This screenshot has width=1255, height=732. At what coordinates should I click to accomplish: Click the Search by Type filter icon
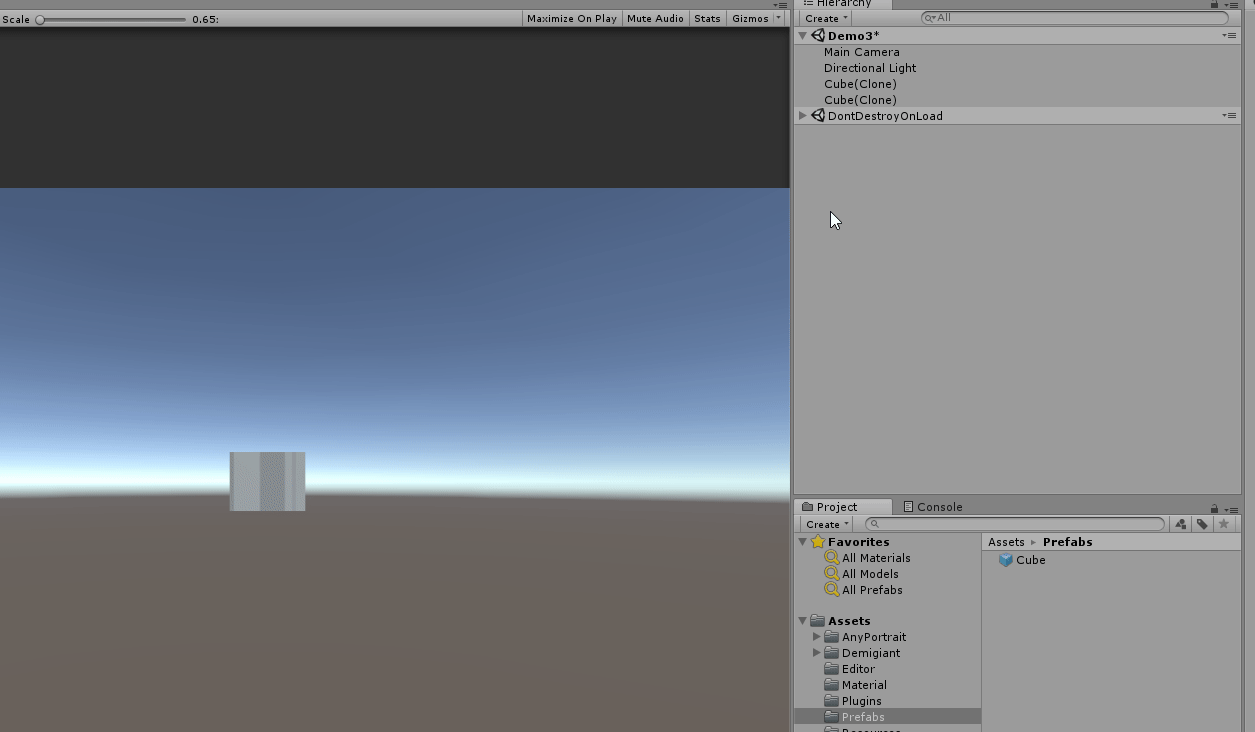pos(1181,524)
